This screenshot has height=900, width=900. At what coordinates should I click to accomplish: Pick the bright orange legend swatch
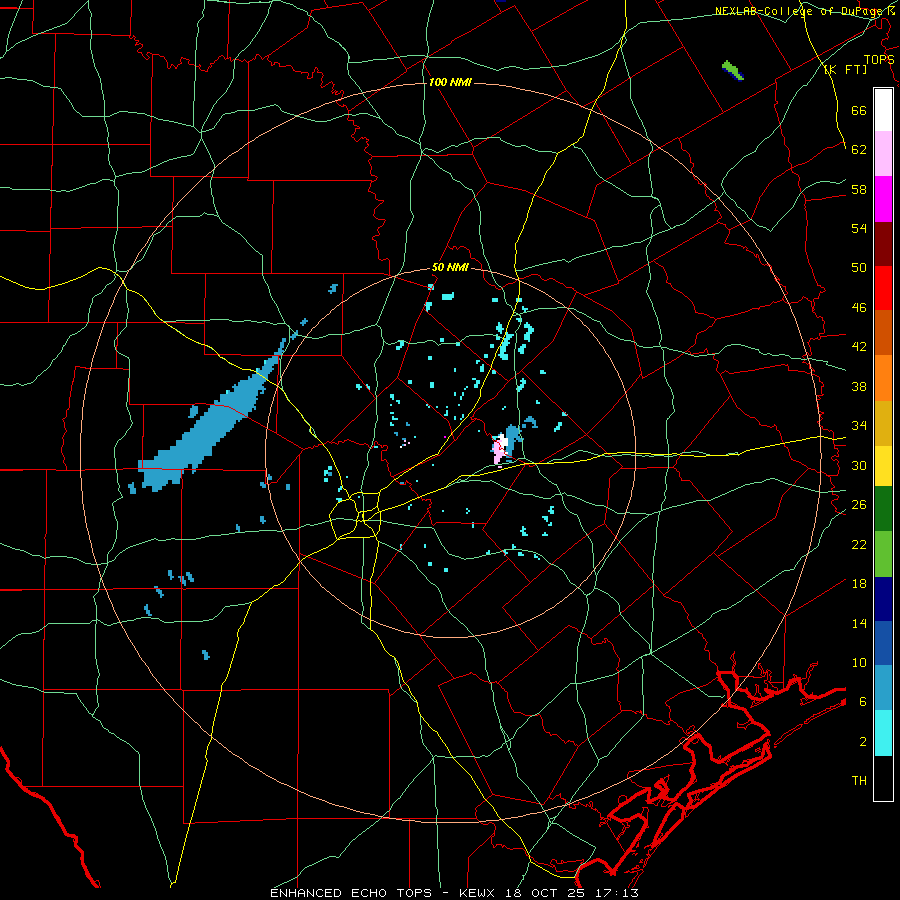click(x=883, y=378)
